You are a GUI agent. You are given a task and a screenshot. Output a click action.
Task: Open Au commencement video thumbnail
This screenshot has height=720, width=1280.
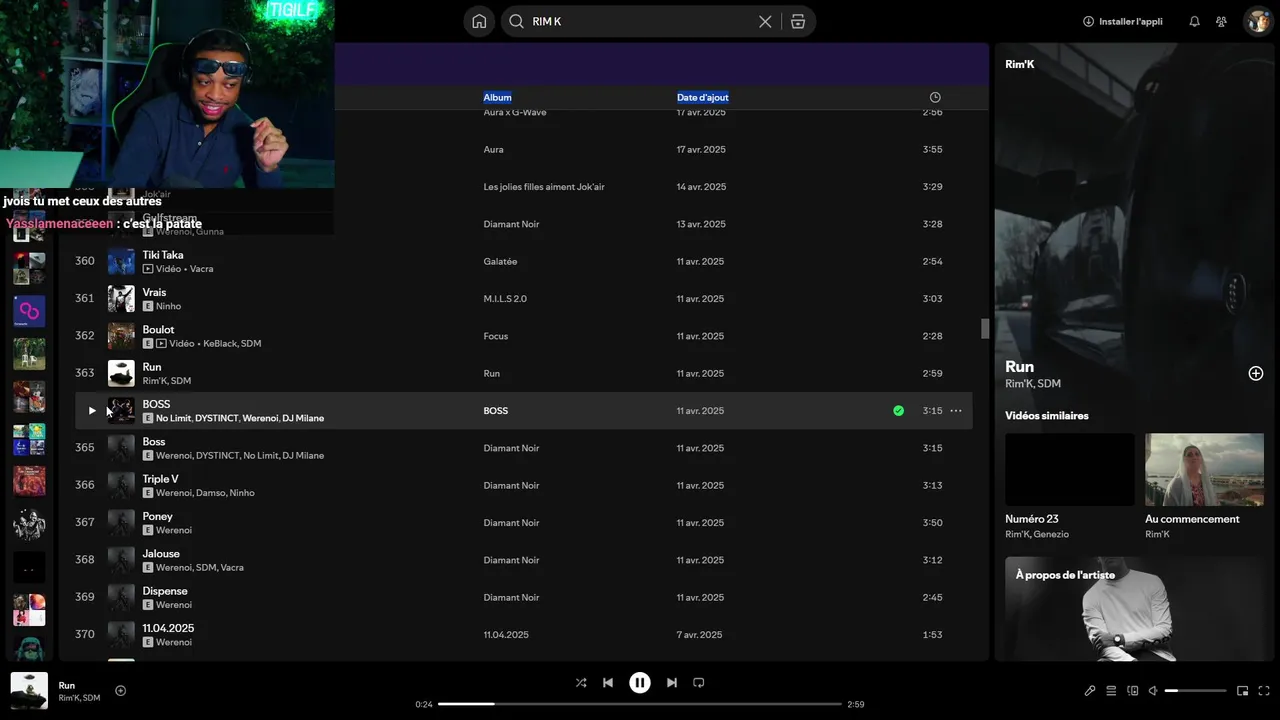click(1204, 468)
